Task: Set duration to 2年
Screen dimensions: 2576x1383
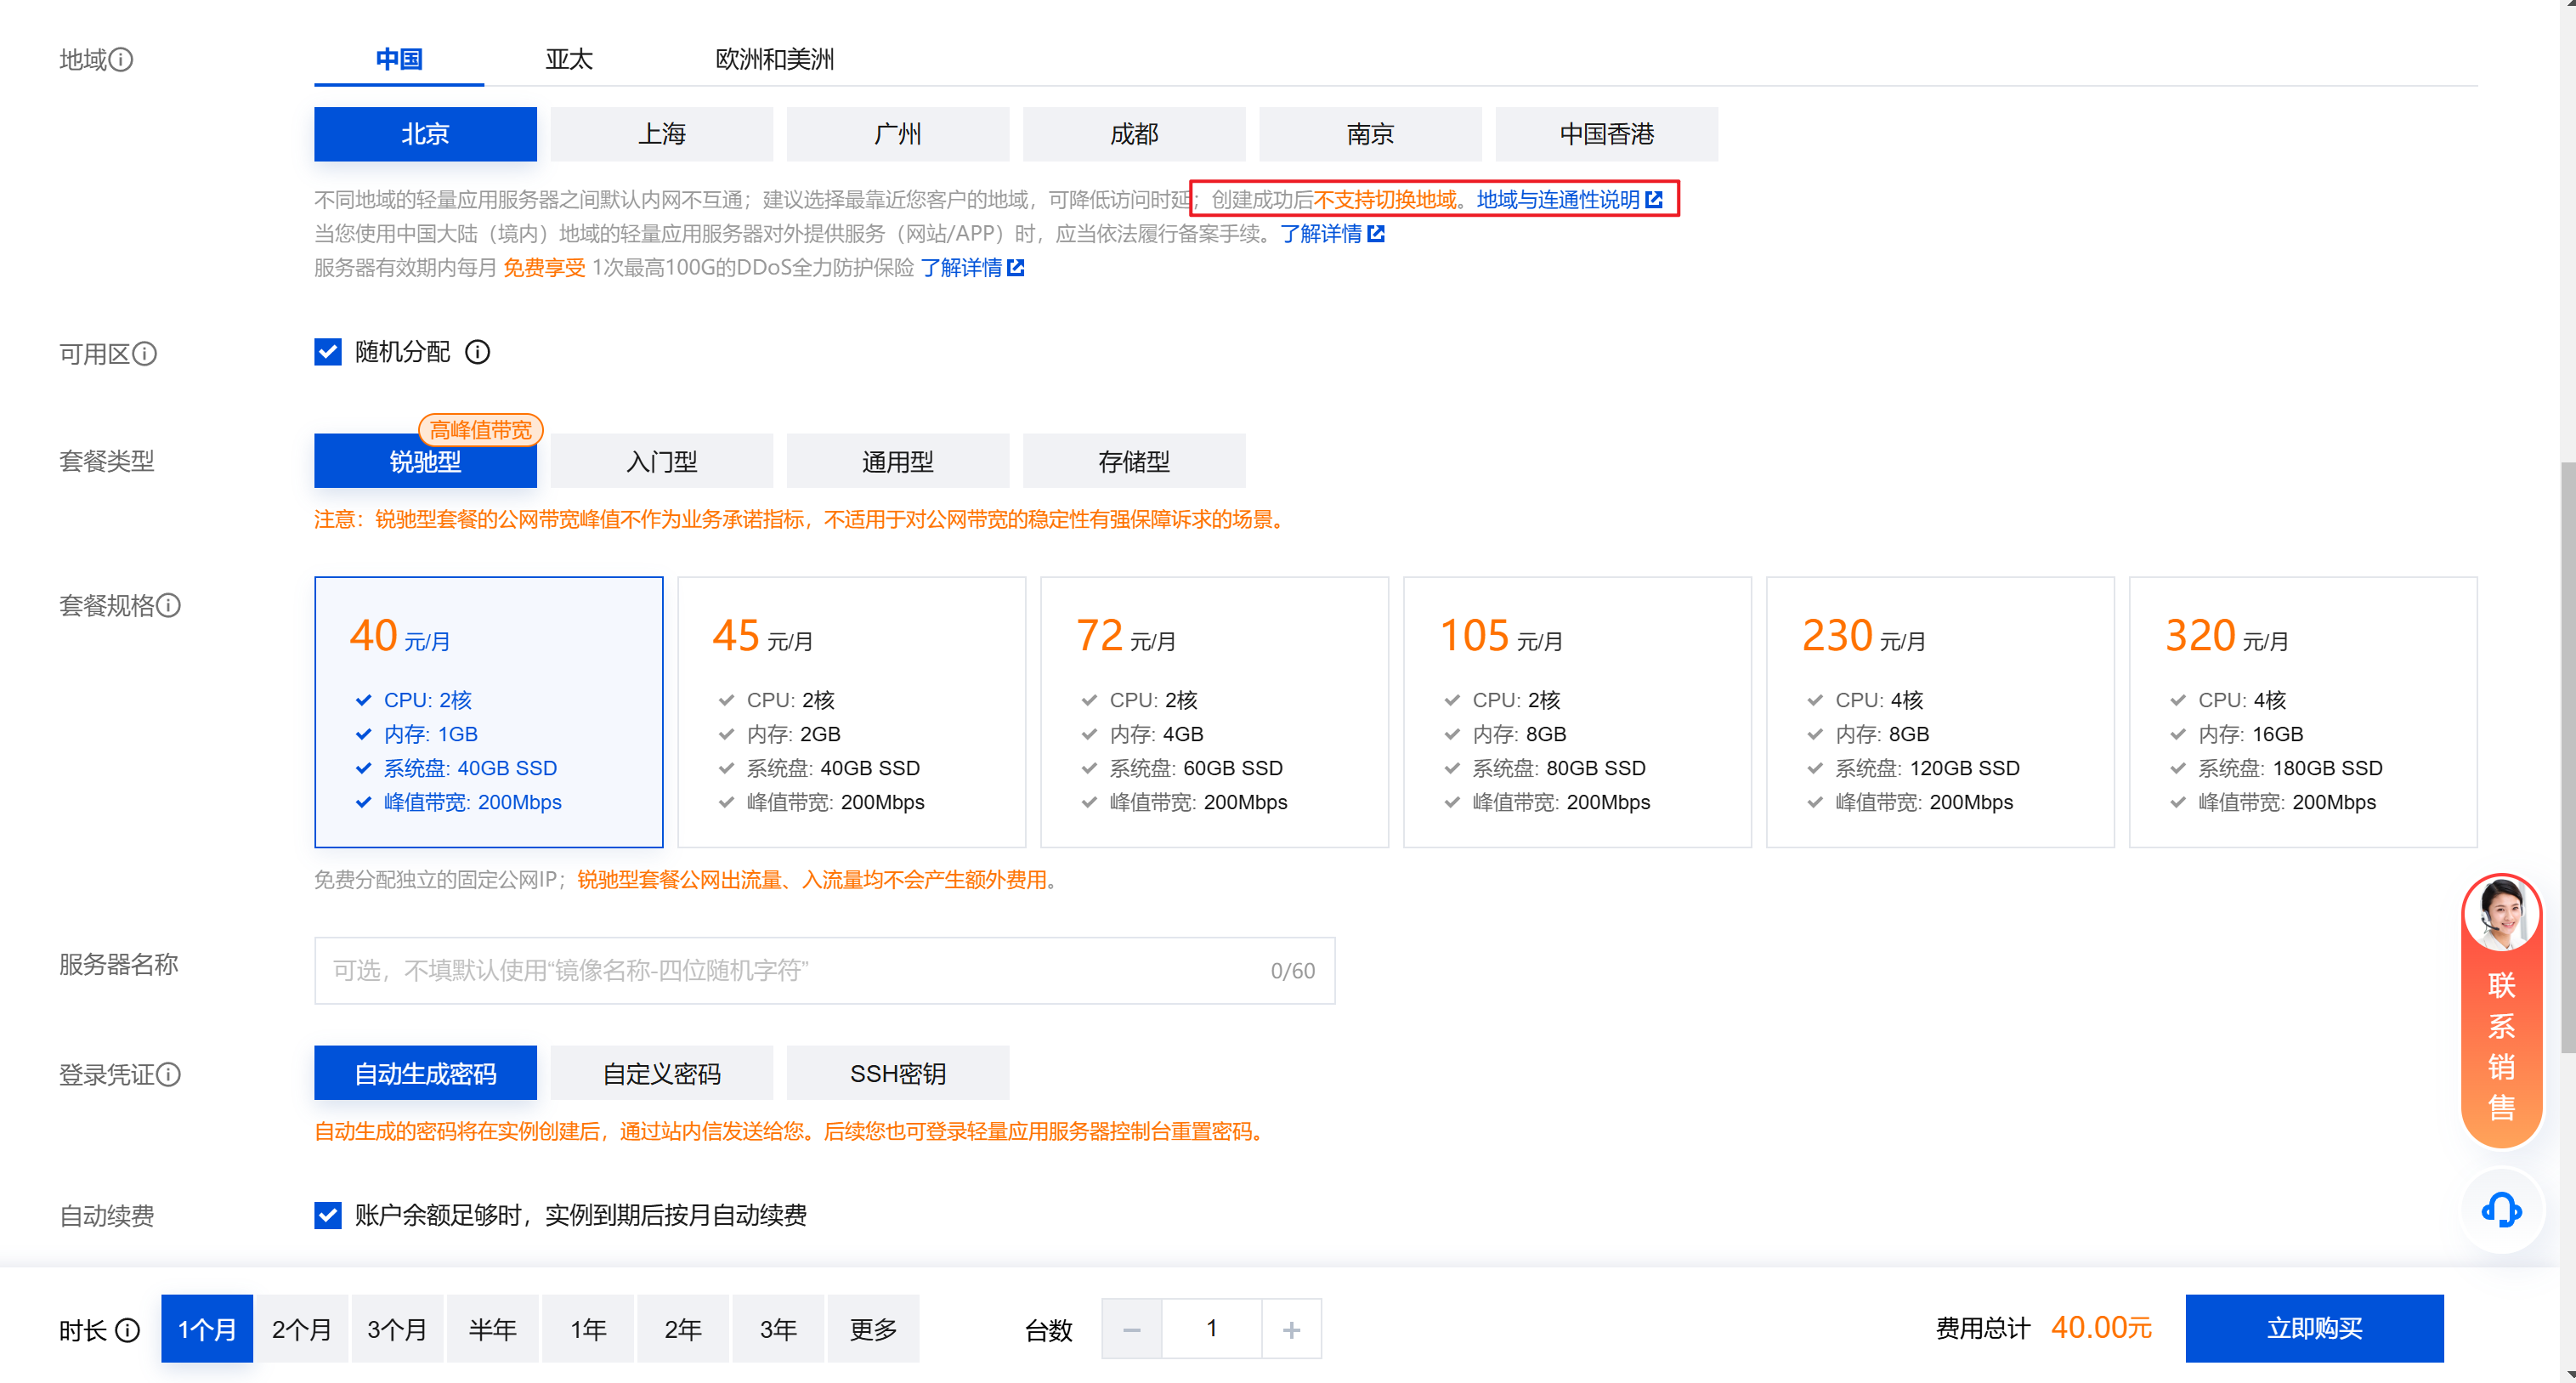Action: 682,1329
